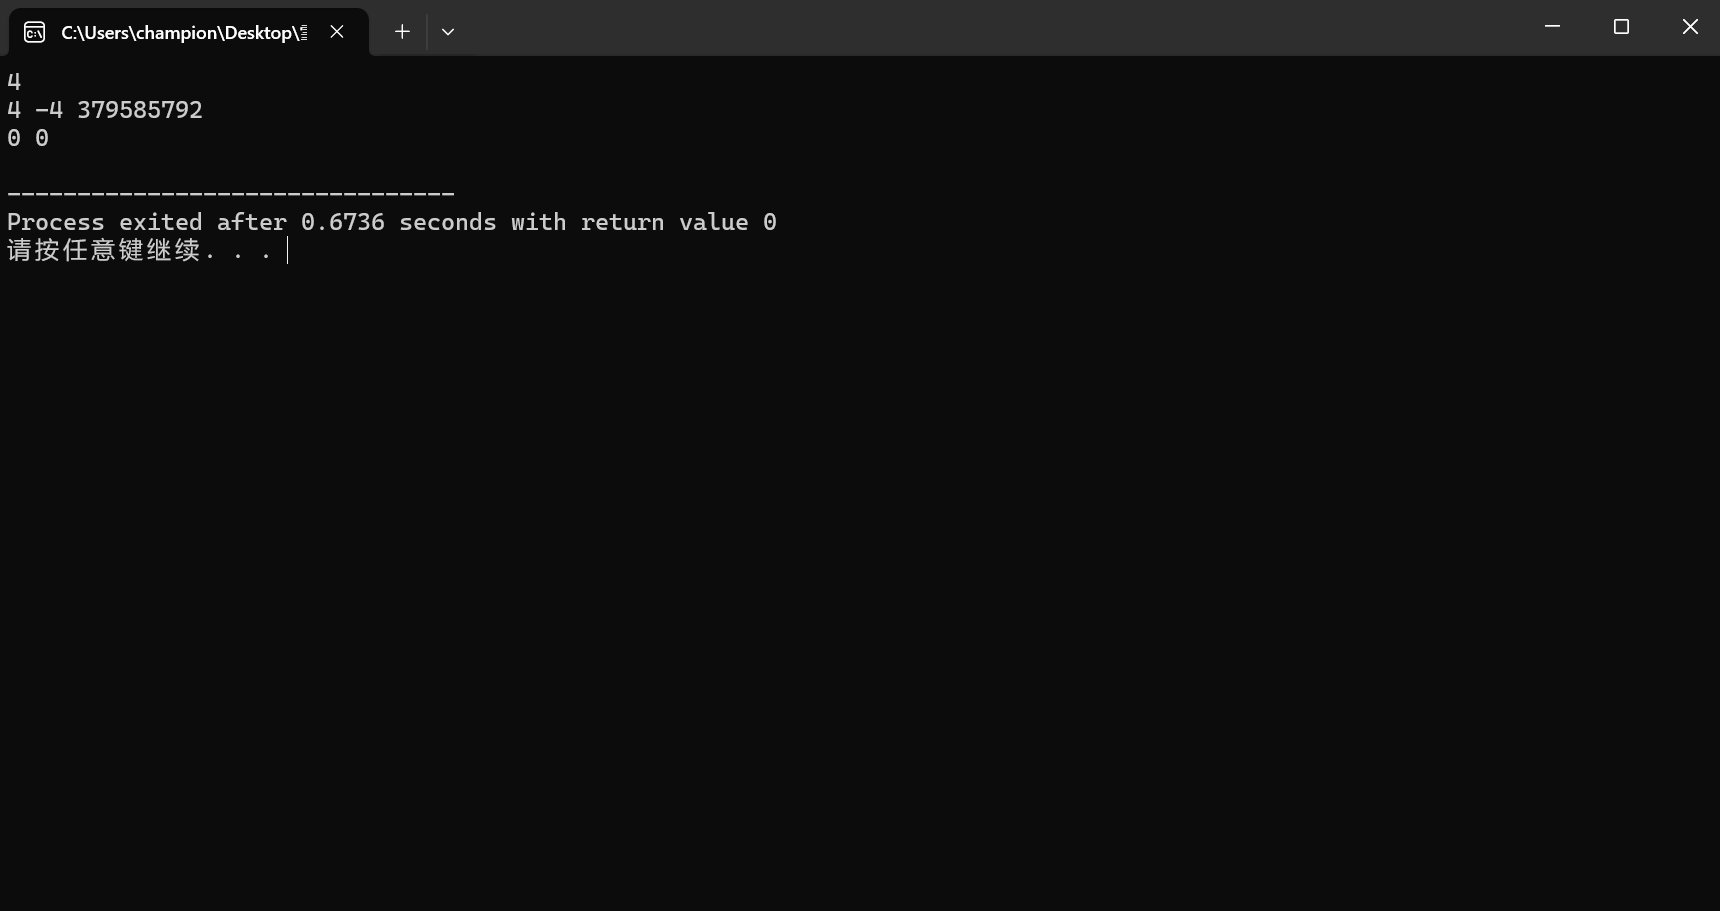Image resolution: width=1720 pixels, height=911 pixels.
Task: Click the "-4" value in second line
Action: coord(49,110)
